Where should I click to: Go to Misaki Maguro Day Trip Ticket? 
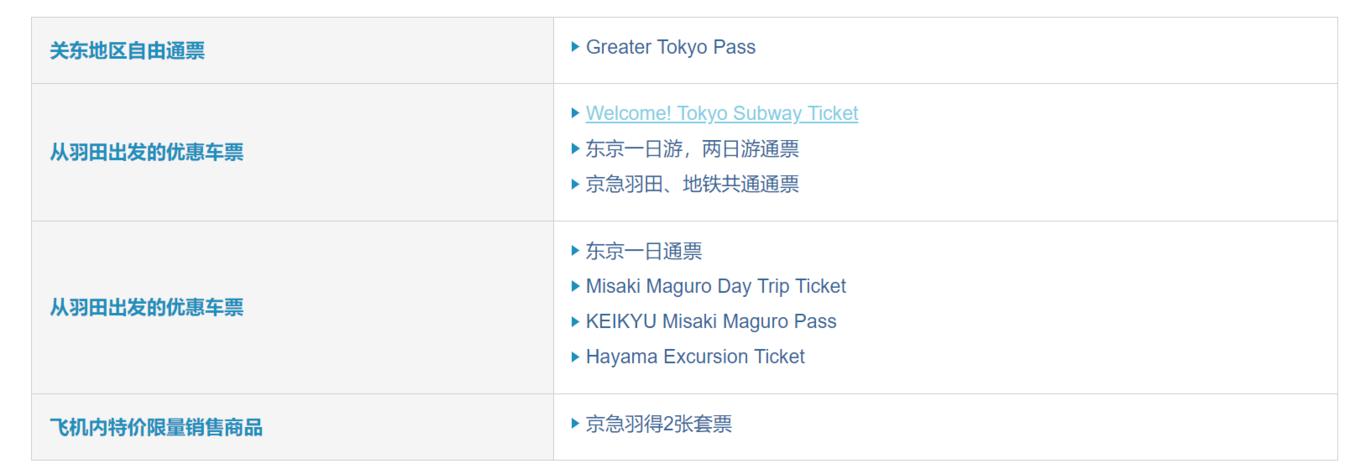click(x=715, y=286)
